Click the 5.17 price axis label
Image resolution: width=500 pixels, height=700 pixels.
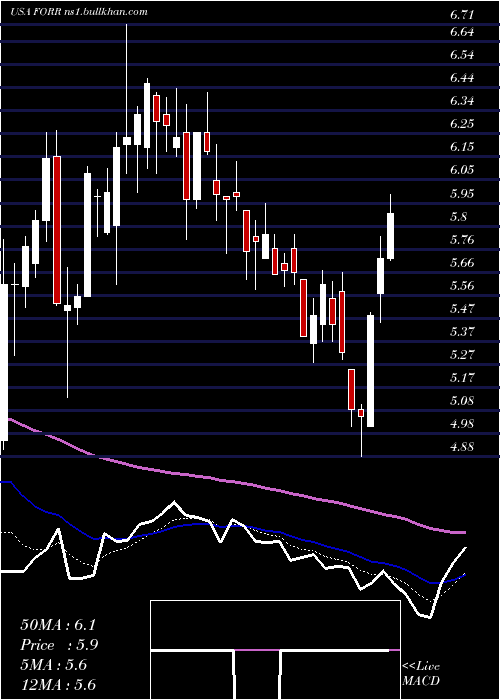click(462, 378)
